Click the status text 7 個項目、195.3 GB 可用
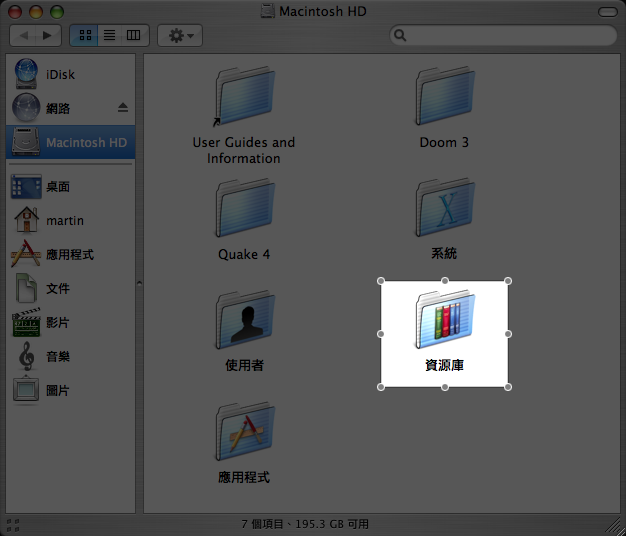The height and width of the screenshot is (536, 626). (305, 524)
